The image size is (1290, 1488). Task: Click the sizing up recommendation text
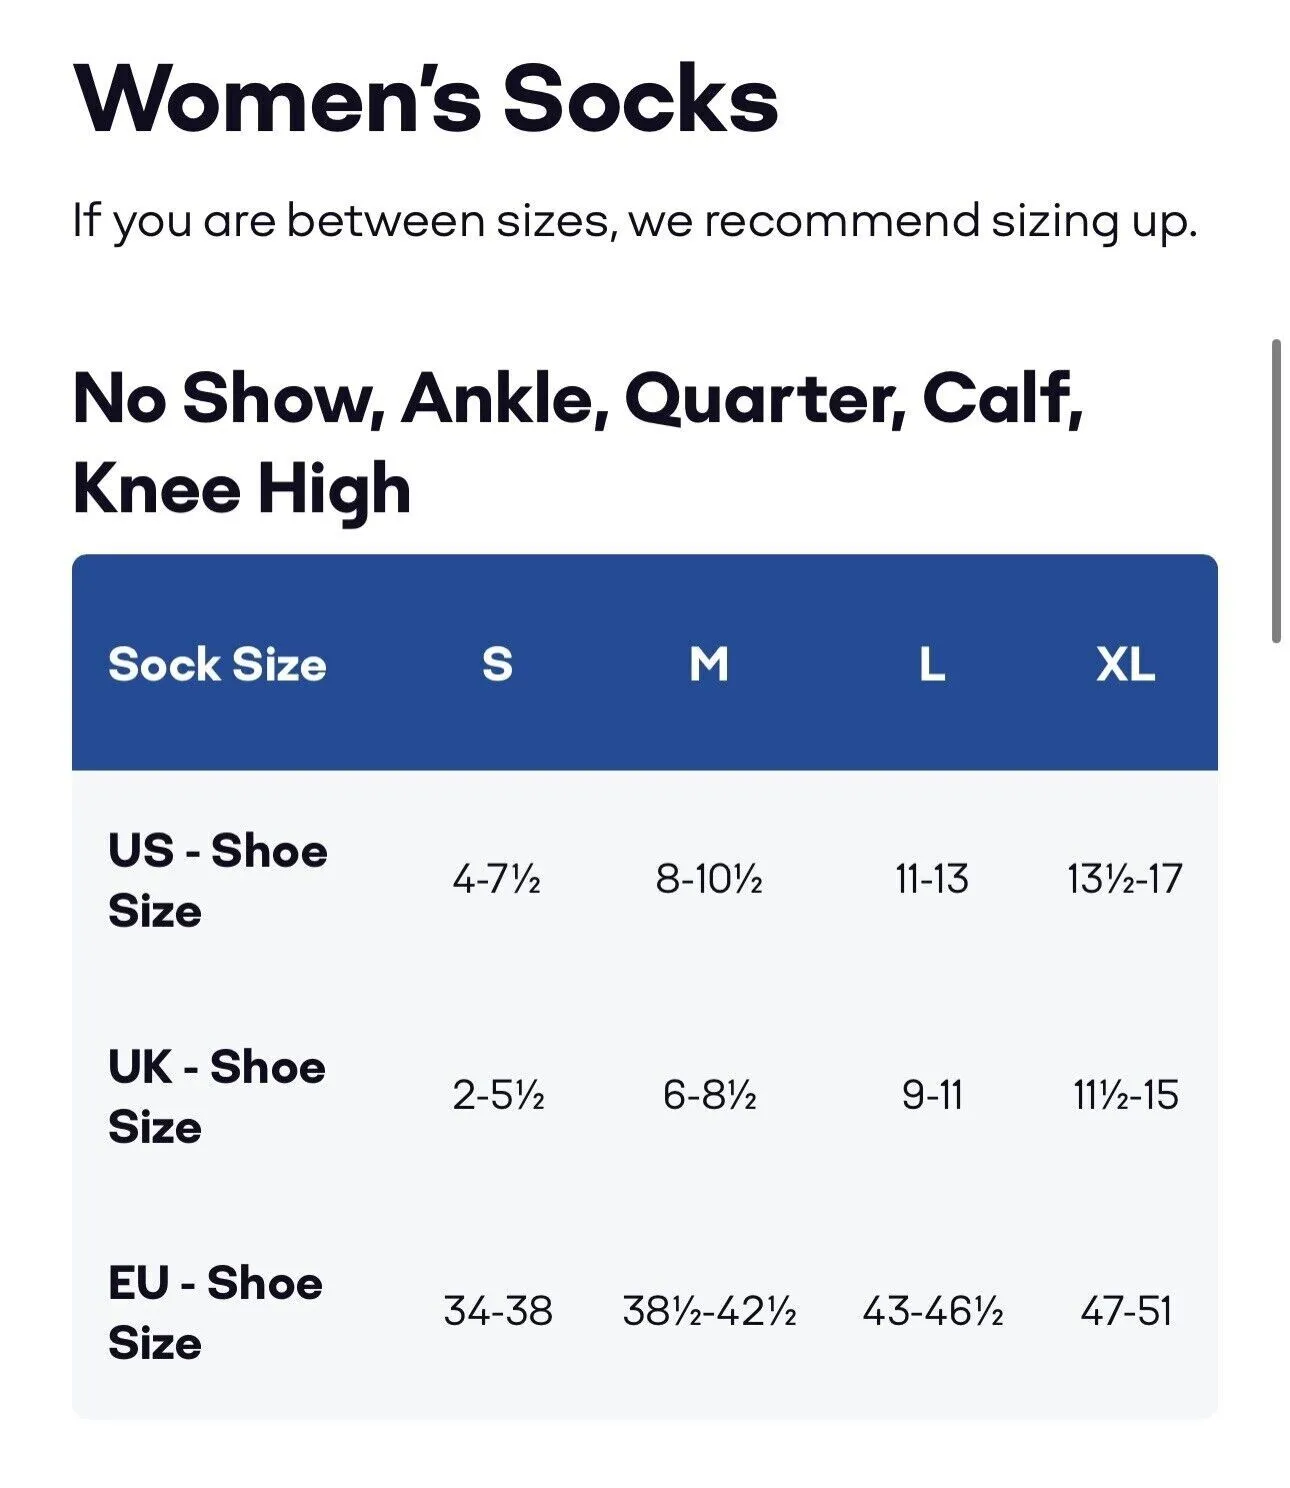pyautogui.click(x=634, y=221)
